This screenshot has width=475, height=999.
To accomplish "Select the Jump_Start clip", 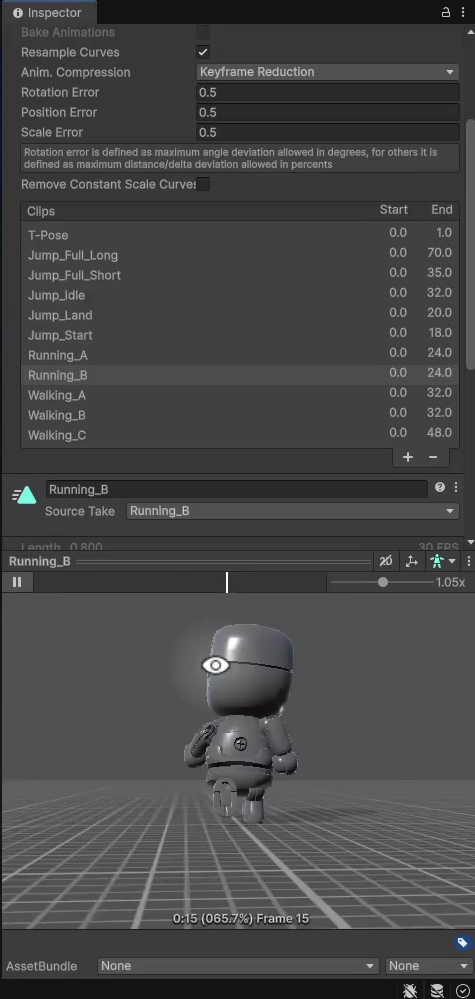I will (239, 335).
